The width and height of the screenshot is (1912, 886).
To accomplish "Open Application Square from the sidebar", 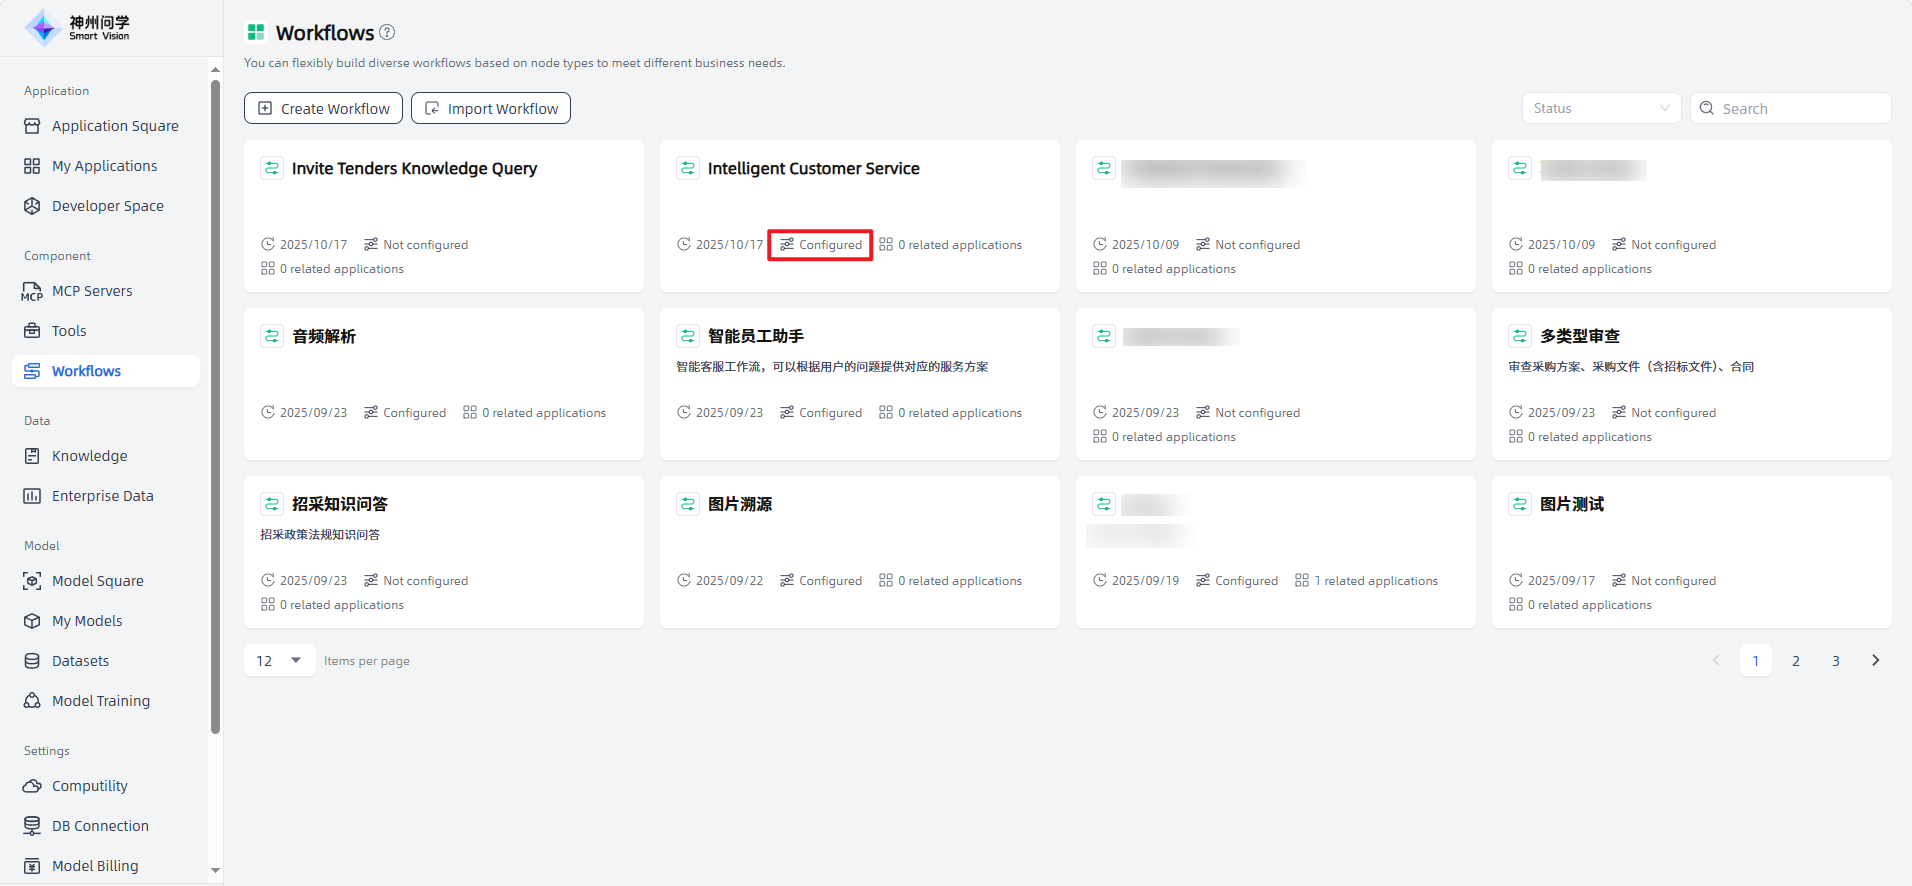I will point(115,126).
